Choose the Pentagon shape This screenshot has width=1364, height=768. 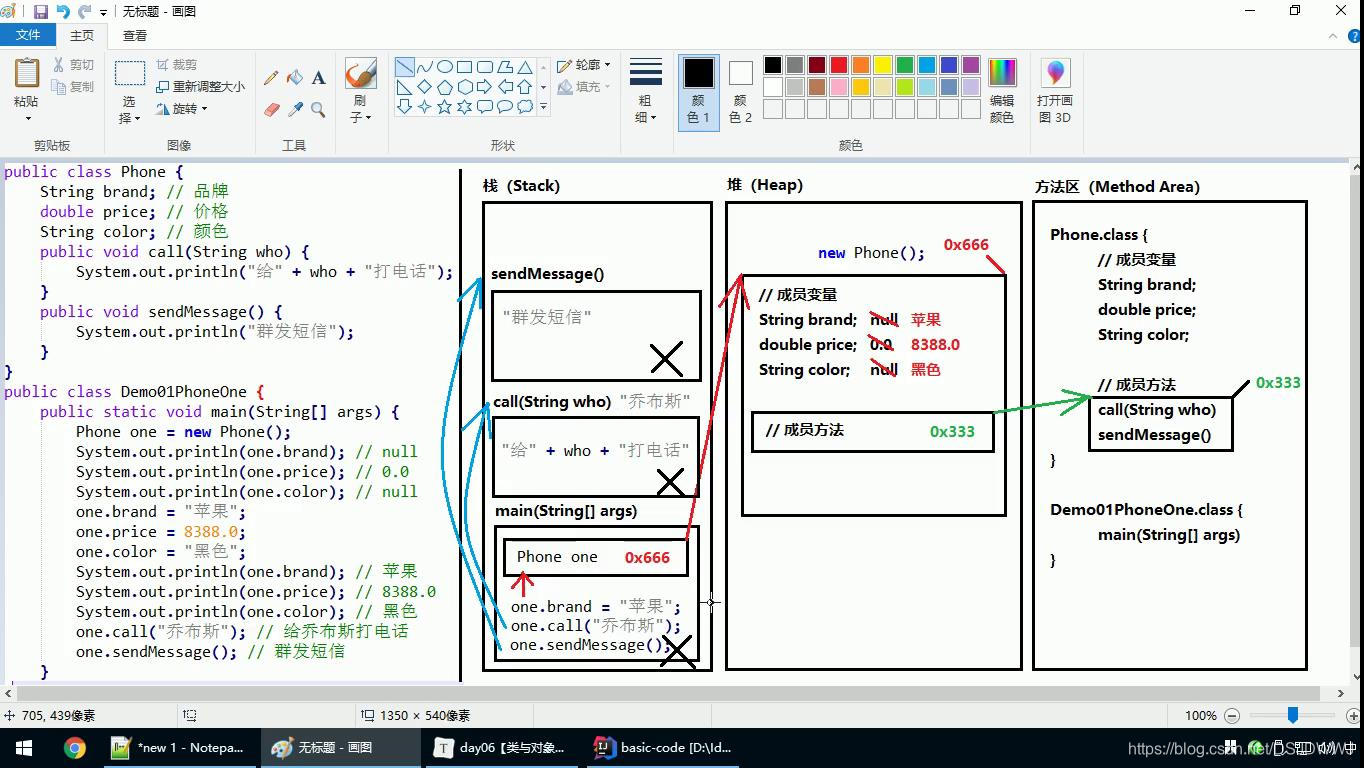click(x=444, y=87)
